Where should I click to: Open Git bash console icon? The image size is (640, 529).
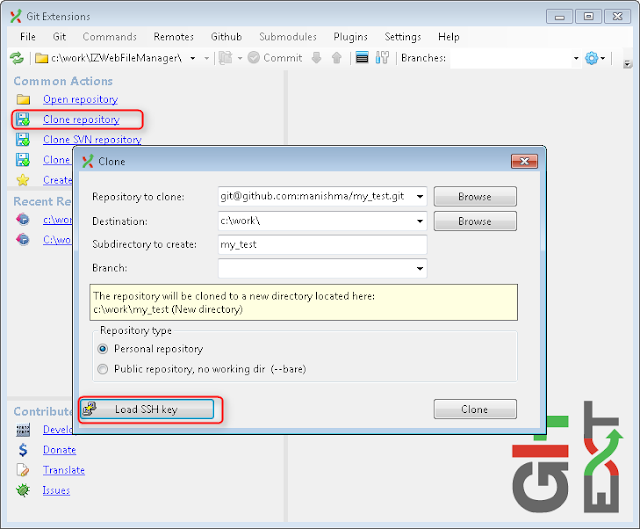click(362, 58)
